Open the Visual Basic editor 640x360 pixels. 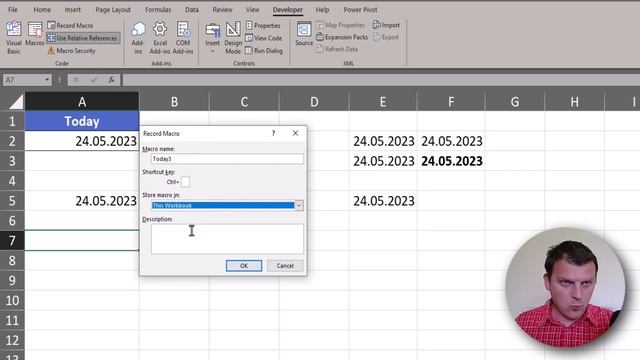pos(13,38)
